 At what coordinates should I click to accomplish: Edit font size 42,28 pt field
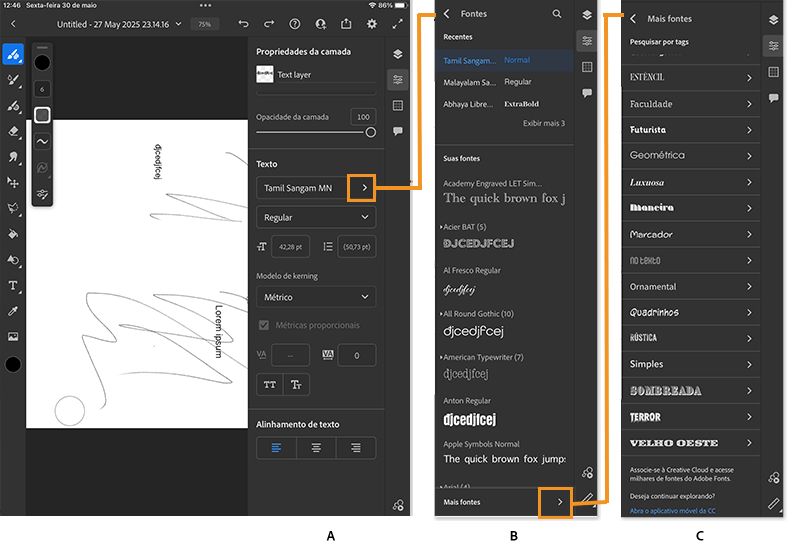click(290, 247)
